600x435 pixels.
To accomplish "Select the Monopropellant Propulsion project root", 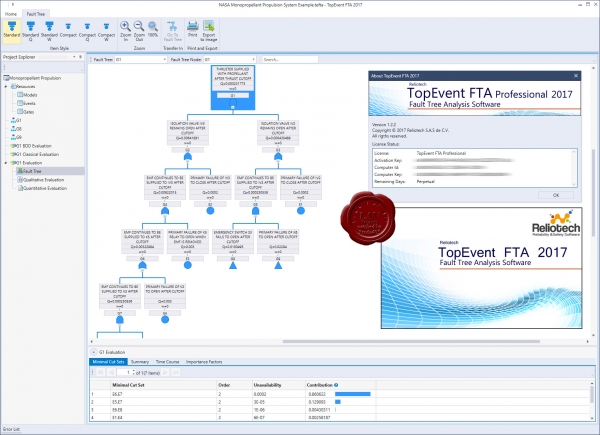I will click(32, 78).
